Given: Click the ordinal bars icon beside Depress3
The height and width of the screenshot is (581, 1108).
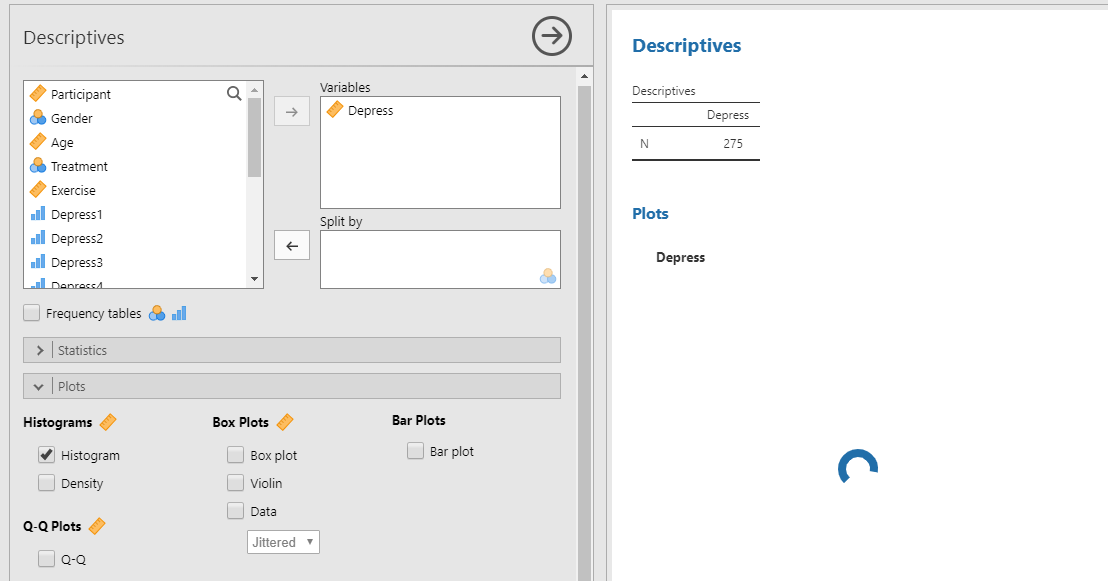Looking at the screenshot, I should [38, 262].
